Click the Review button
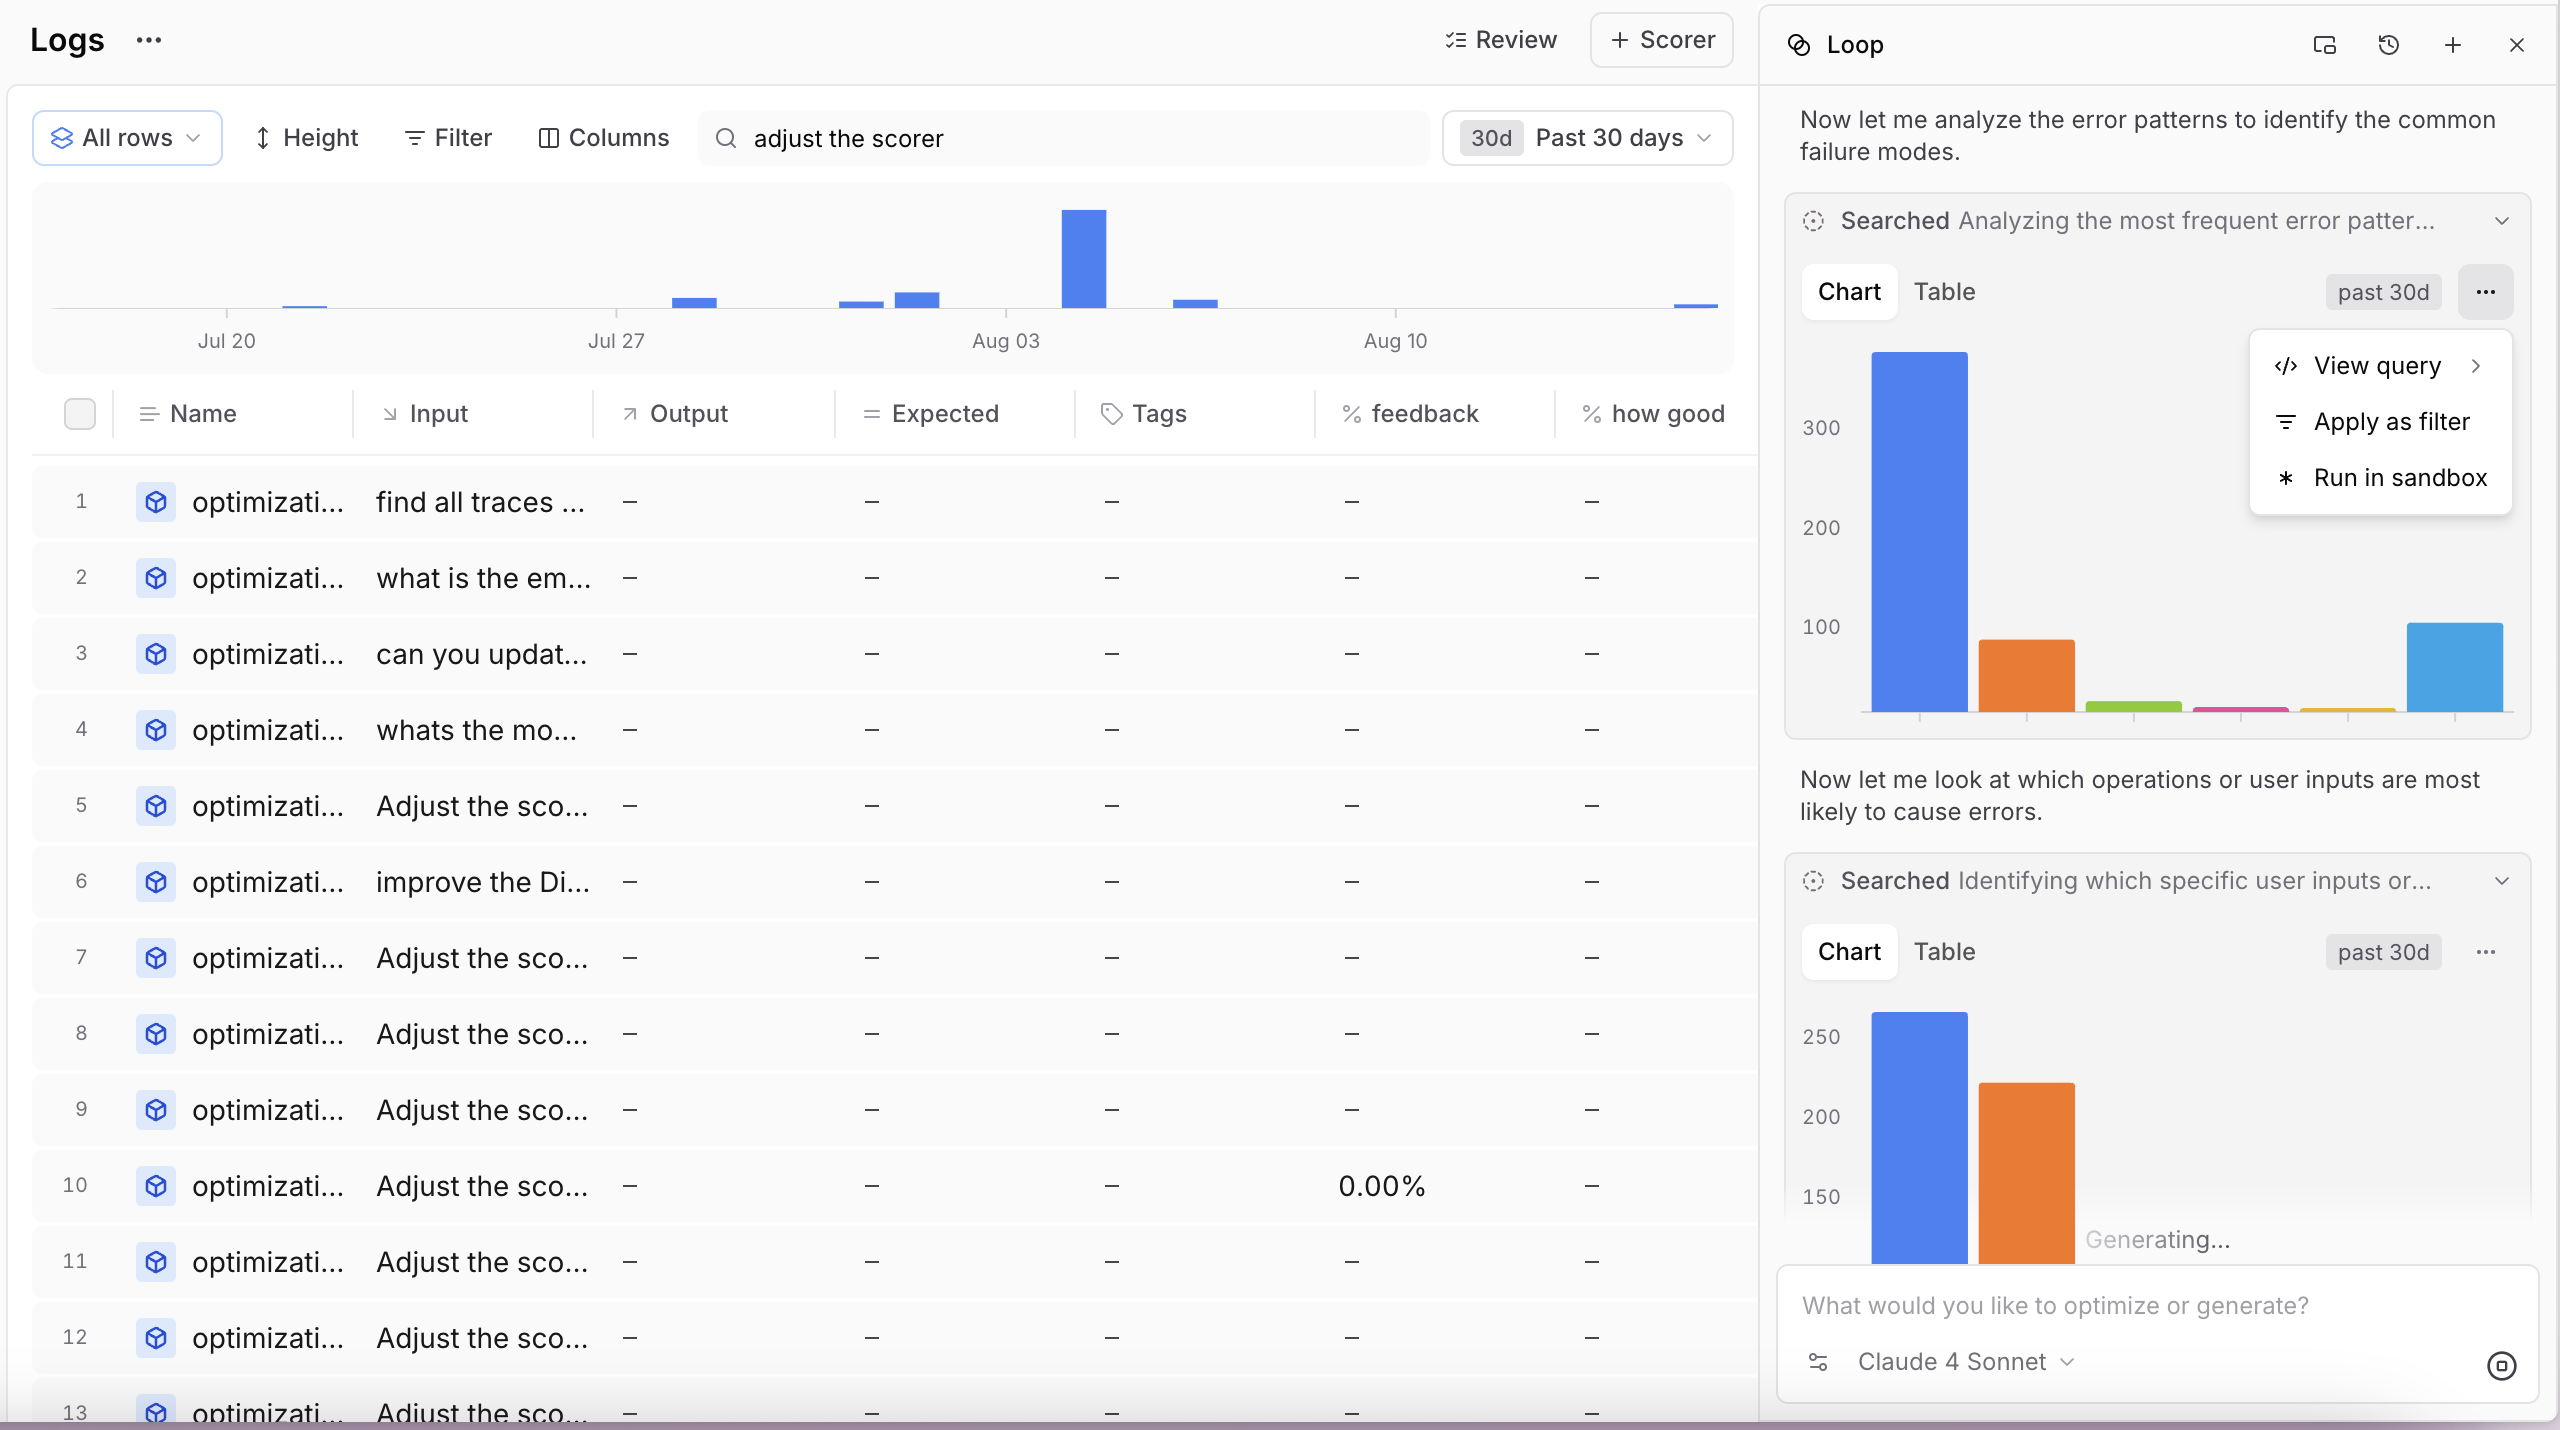The image size is (2560, 1430). 1502,40
